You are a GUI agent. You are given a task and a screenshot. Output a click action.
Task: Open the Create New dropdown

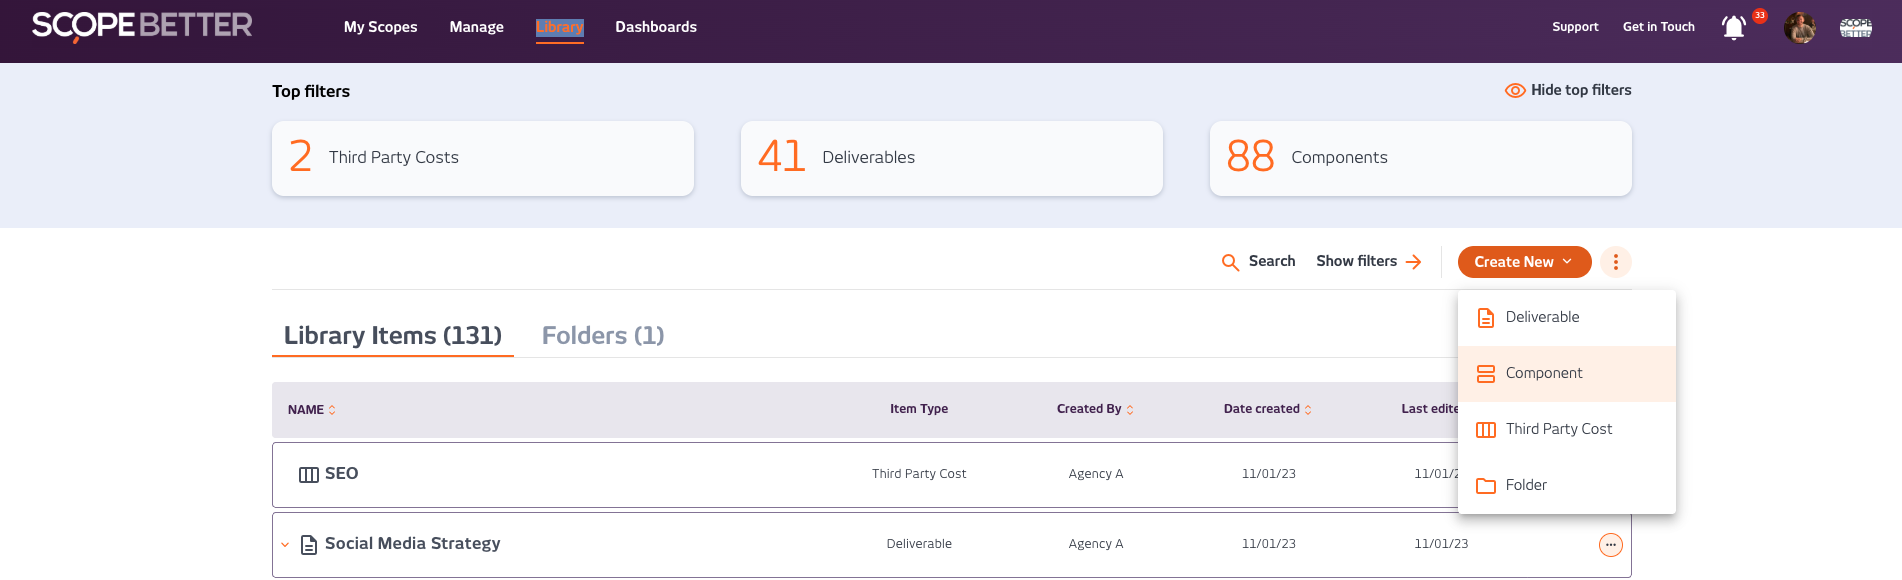[1523, 262]
